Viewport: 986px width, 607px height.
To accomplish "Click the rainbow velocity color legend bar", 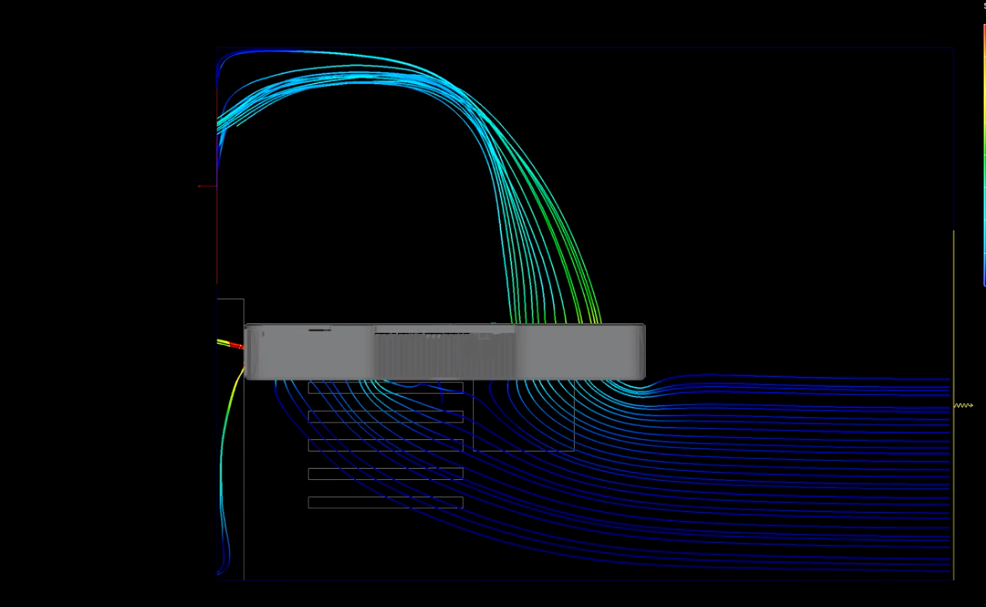I will [x=984, y=155].
